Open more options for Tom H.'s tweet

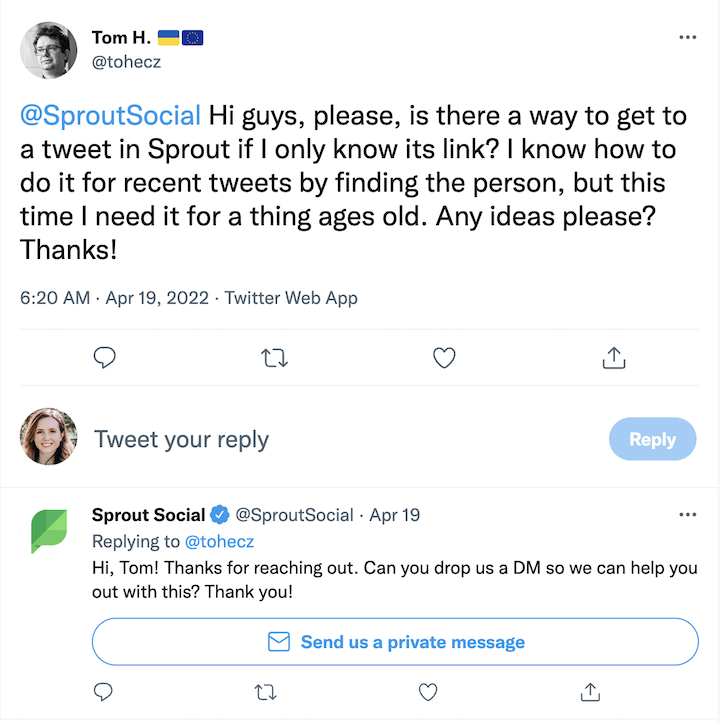tap(687, 37)
